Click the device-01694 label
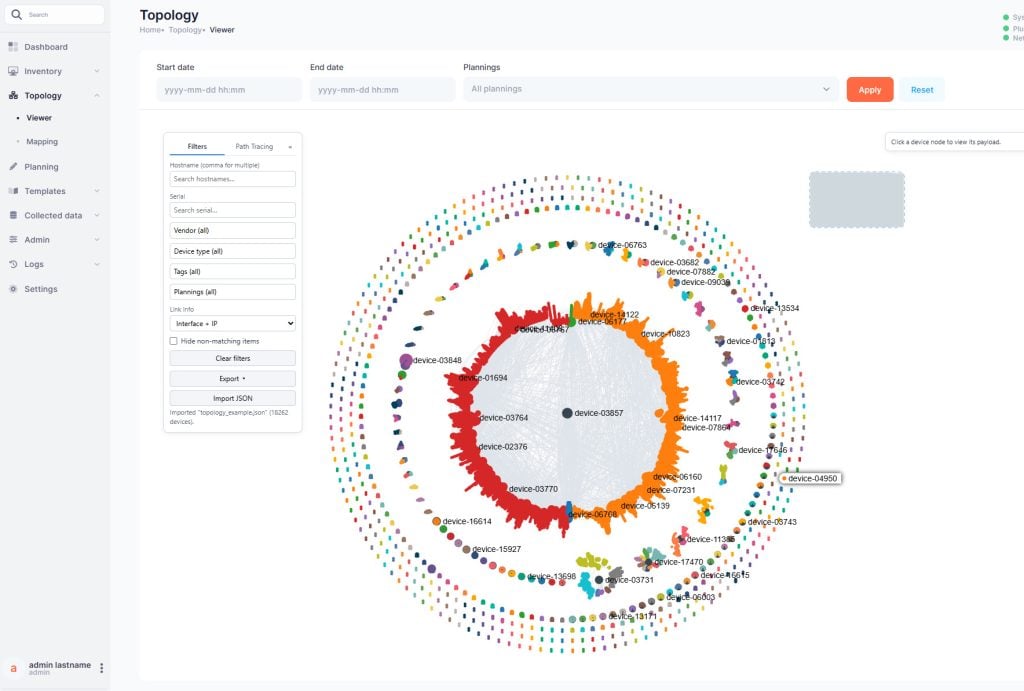Image resolution: width=1024 pixels, height=691 pixels. [x=483, y=378]
